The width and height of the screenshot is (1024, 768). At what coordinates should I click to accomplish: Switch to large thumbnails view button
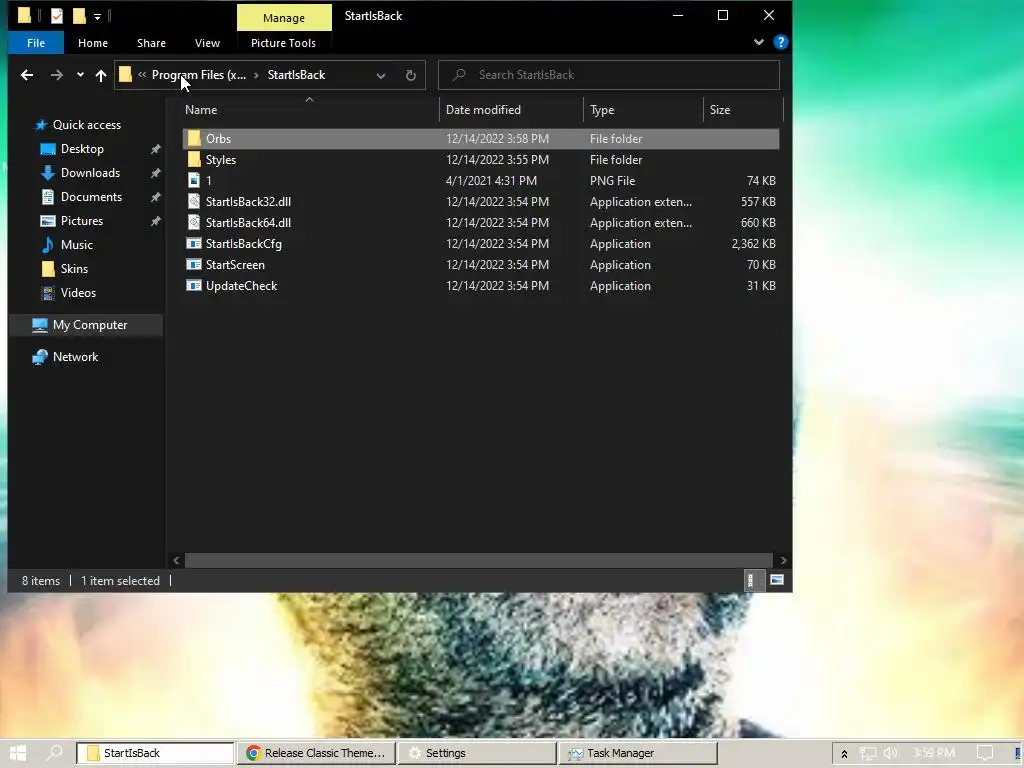[777, 580]
